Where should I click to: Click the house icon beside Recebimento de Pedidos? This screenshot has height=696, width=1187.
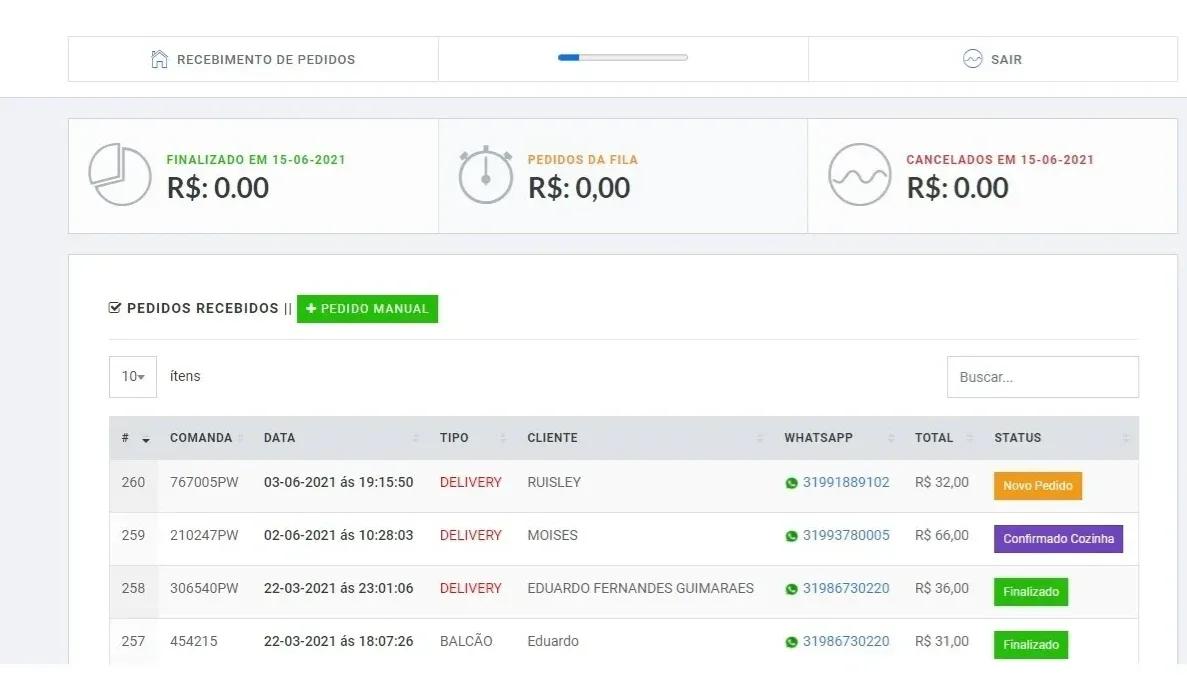pos(159,59)
